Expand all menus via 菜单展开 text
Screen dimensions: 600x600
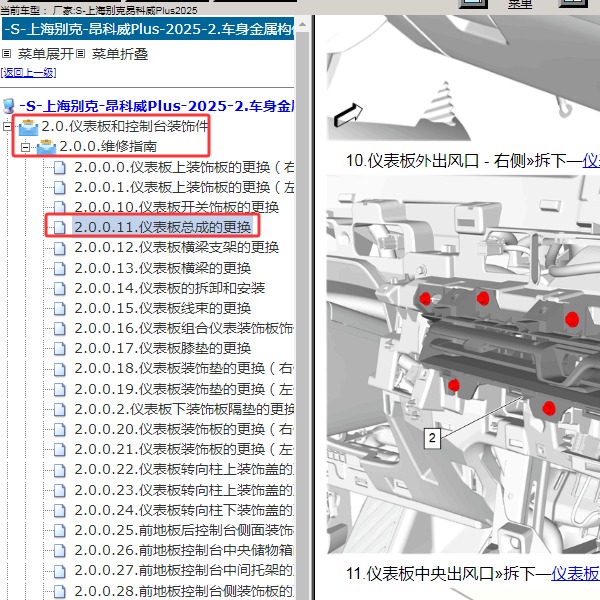(x=46, y=54)
